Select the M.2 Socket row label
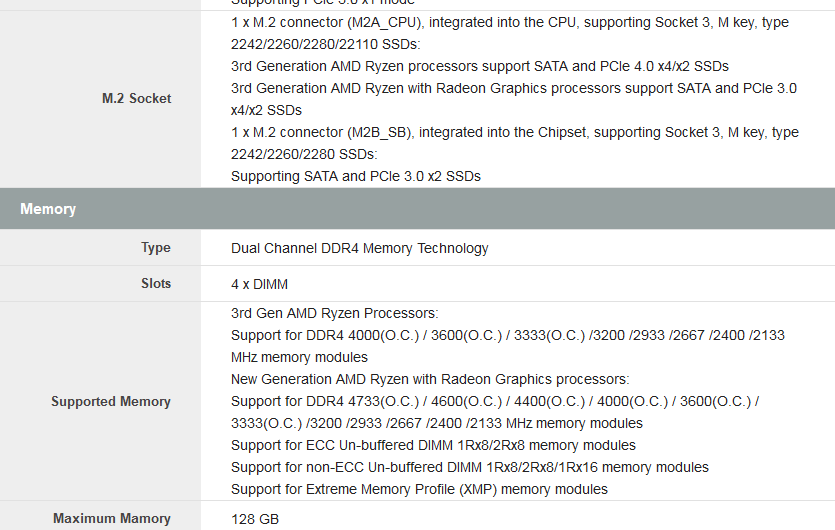This screenshot has height=530, width=835. (136, 99)
